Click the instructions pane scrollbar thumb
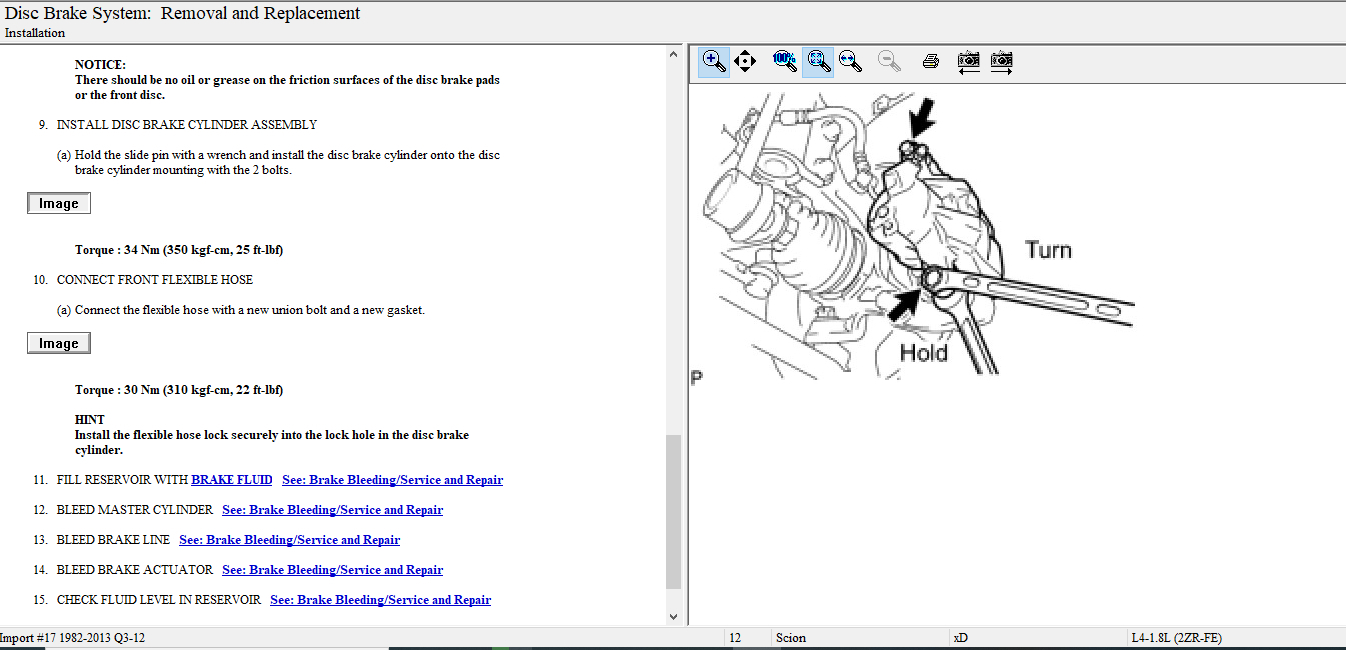The width and height of the screenshot is (1346, 650). coord(673,510)
